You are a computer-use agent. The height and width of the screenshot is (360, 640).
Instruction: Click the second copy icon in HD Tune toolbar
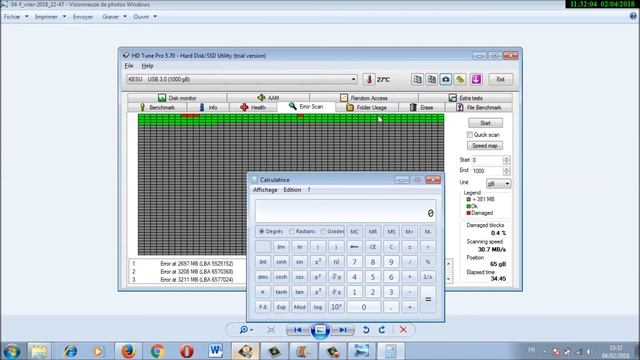(x=431, y=79)
